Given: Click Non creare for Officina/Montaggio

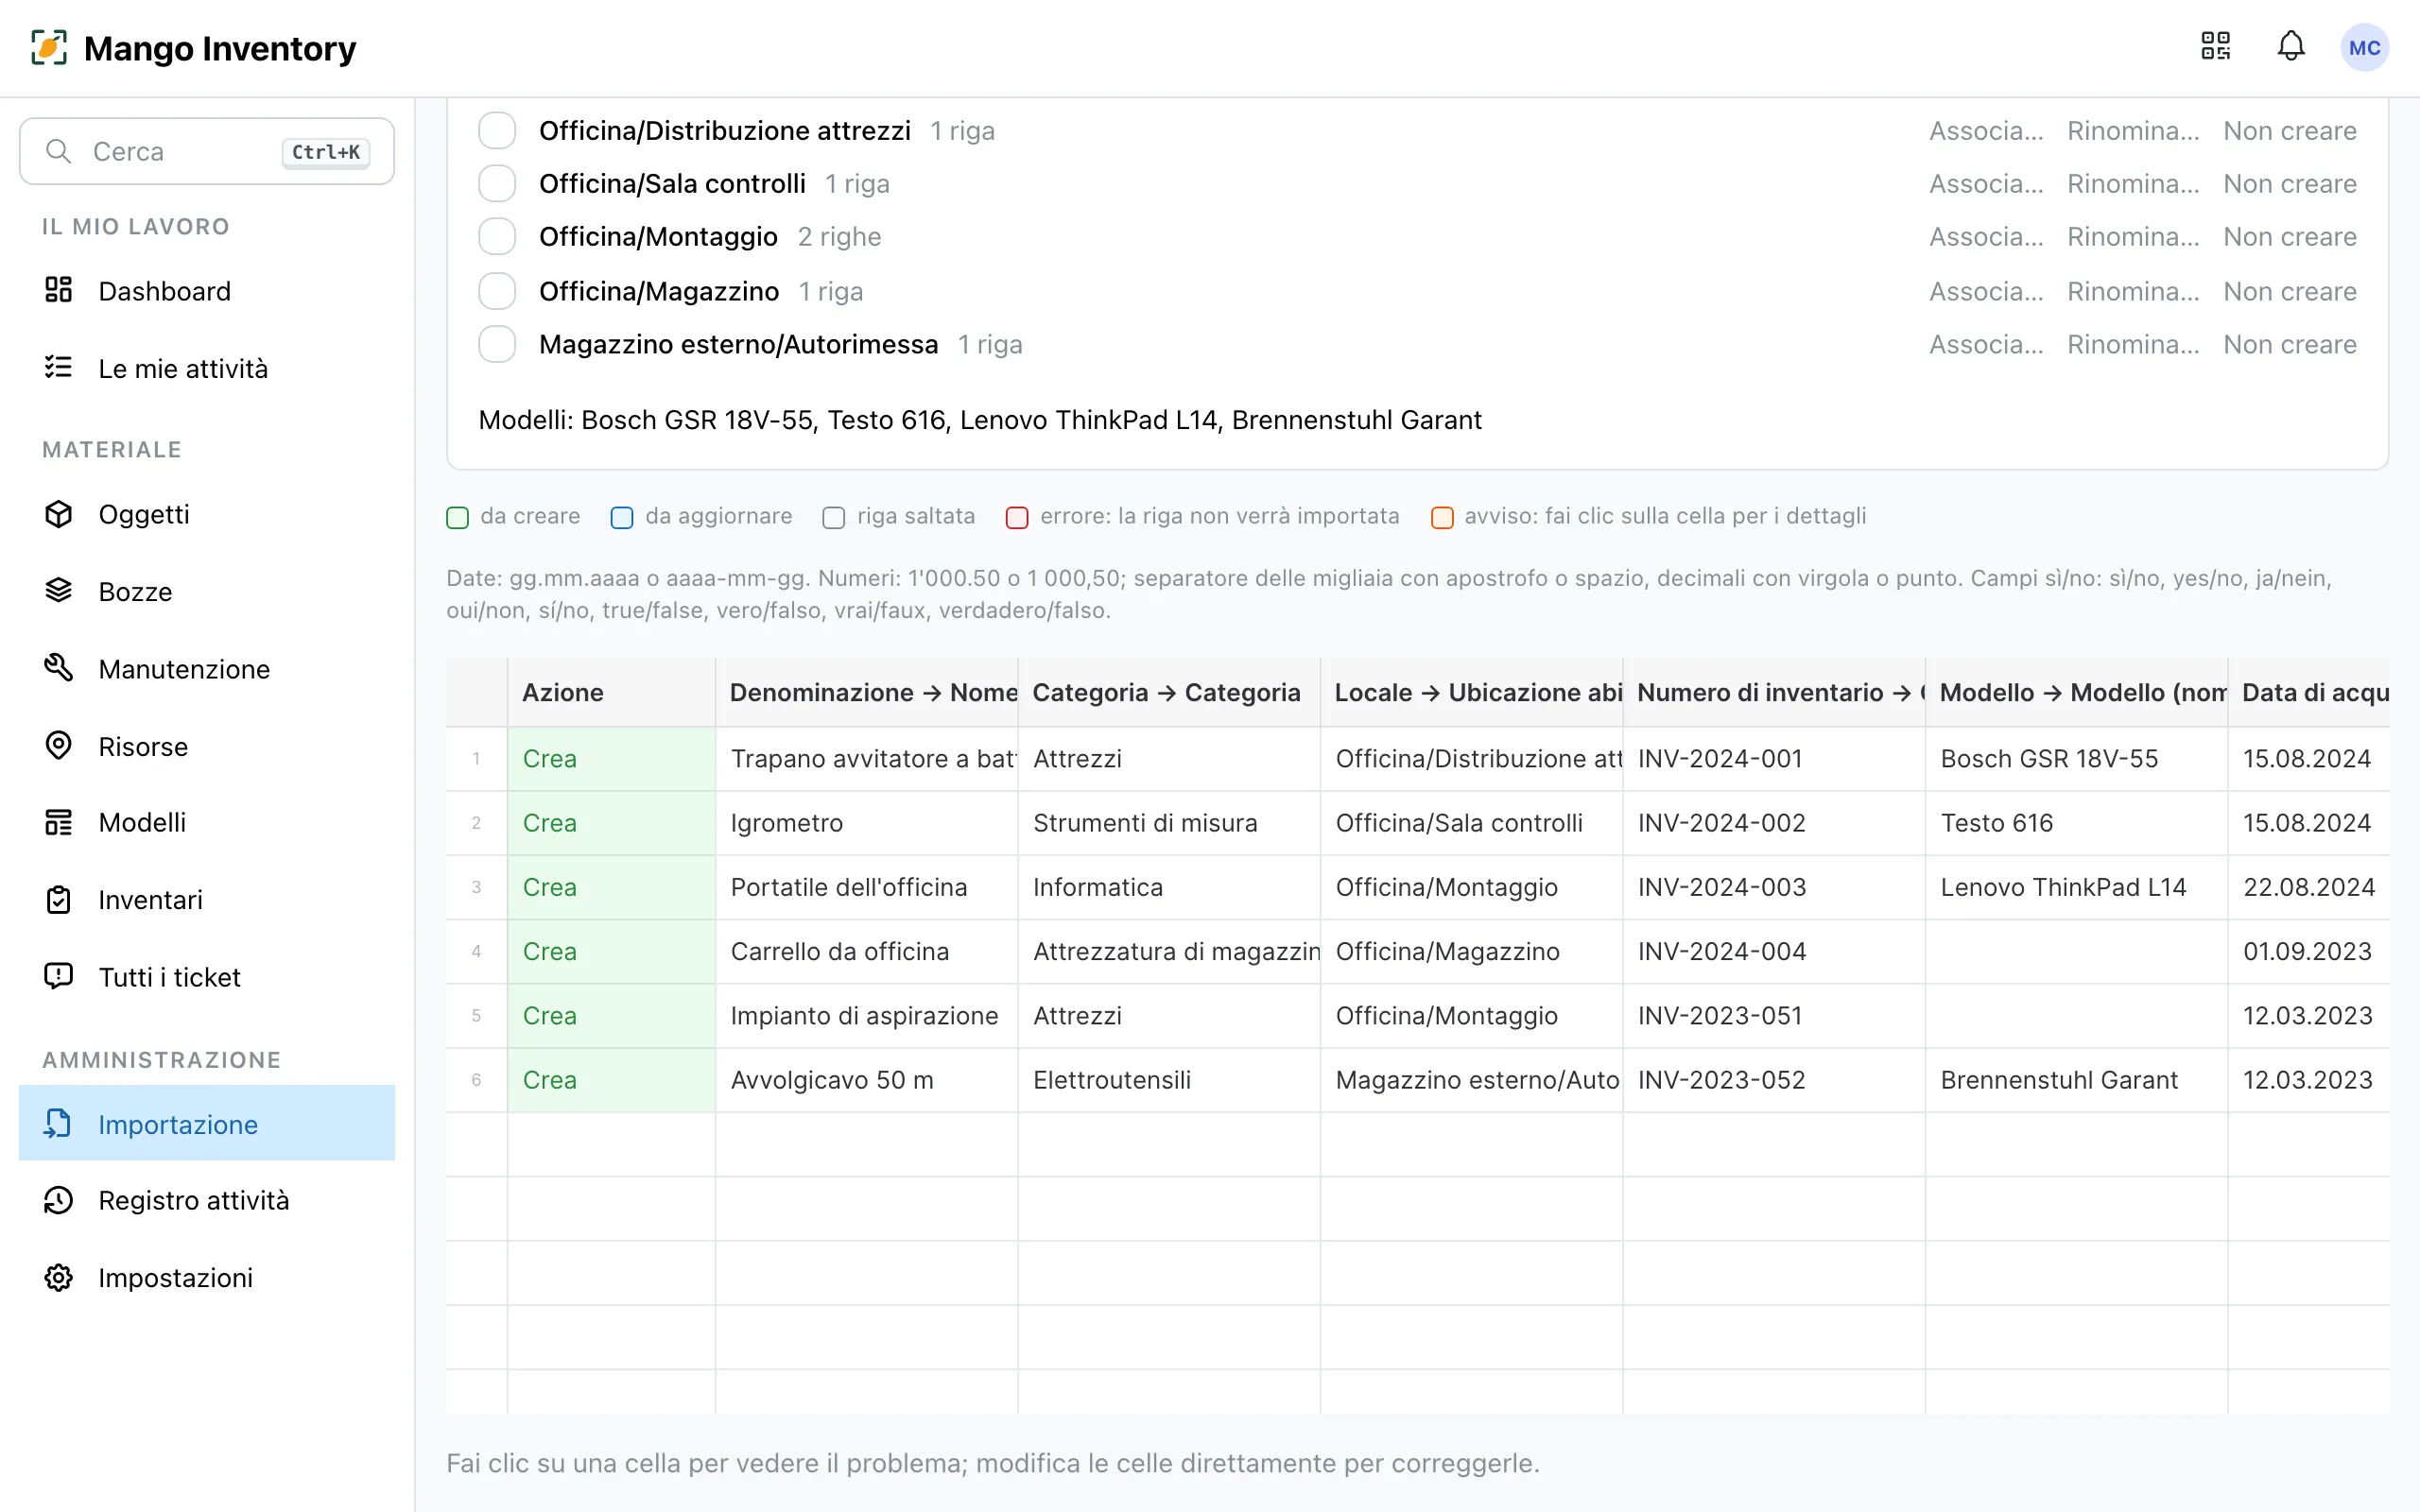Looking at the screenshot, I should 2290,237.
